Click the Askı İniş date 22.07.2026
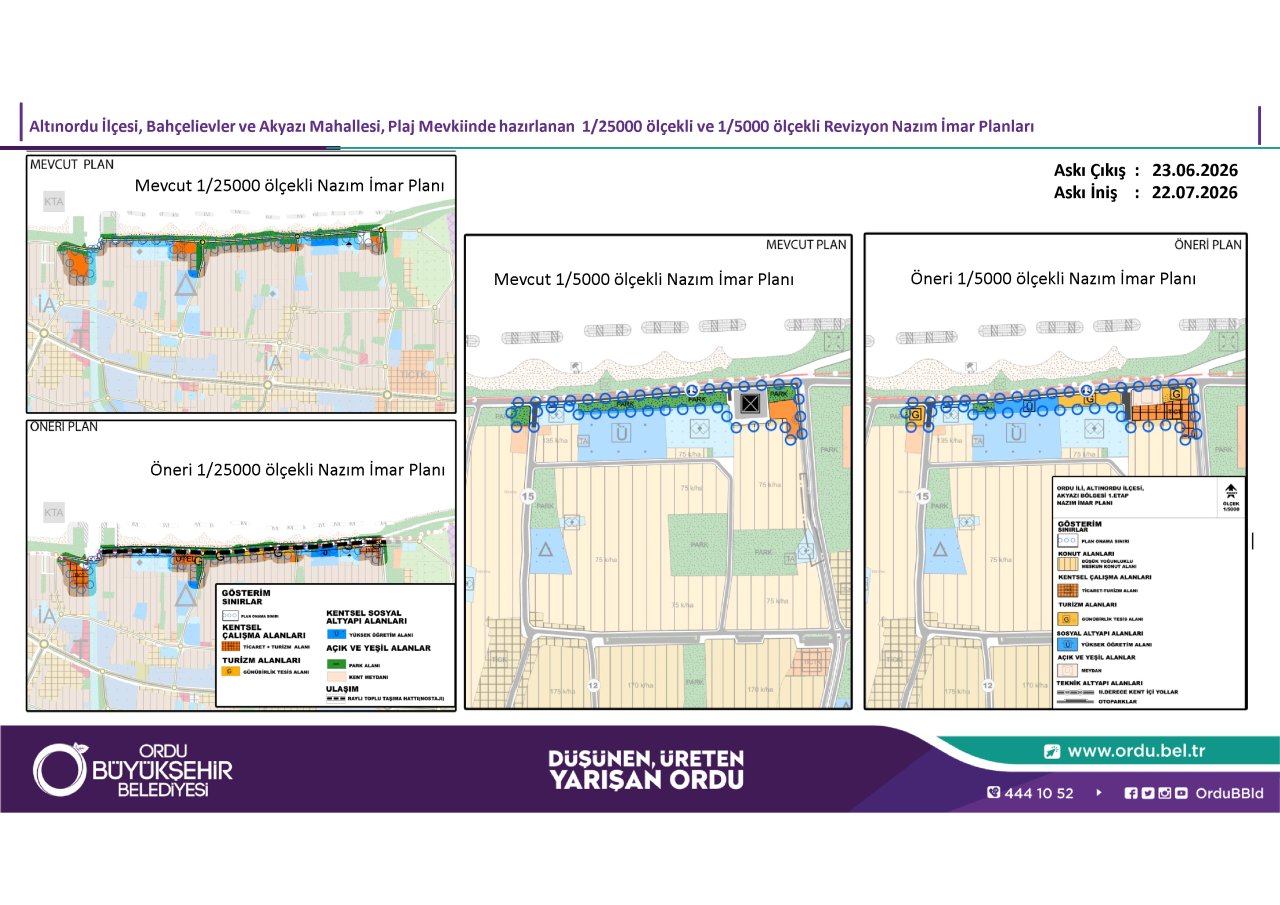This screenshot has height=905, width=1280. click(x=1194, y=192)
